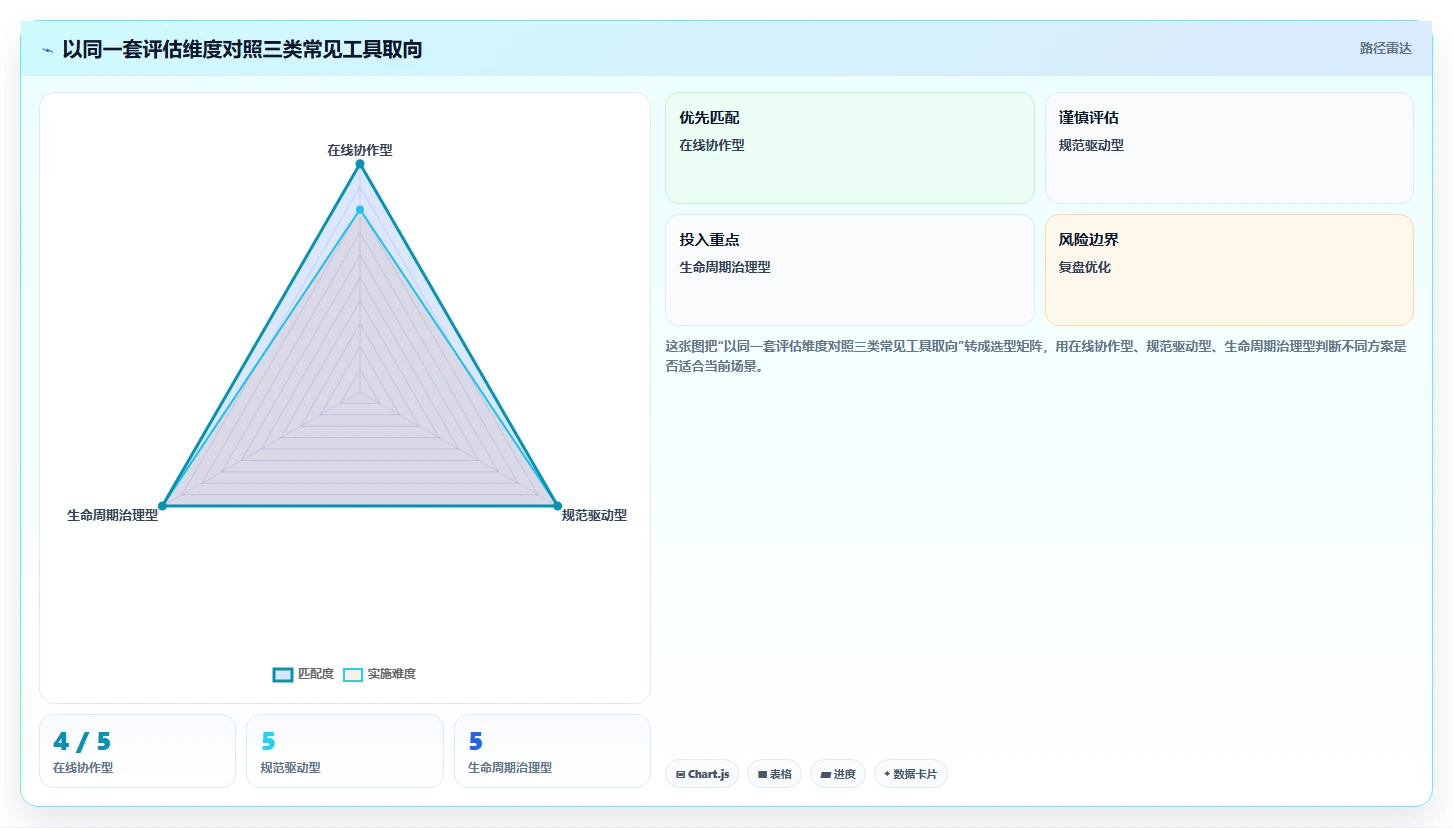
Task: Click the 实施难度 data point below the top vertex
Action: [360, 210]
